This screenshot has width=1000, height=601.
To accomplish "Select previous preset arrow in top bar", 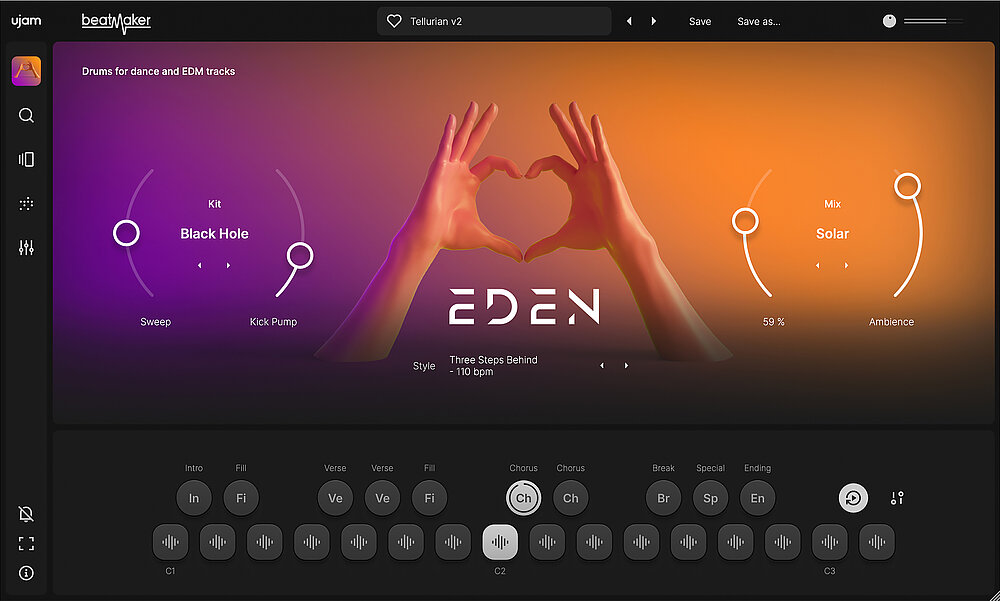I will click(629, 21).
